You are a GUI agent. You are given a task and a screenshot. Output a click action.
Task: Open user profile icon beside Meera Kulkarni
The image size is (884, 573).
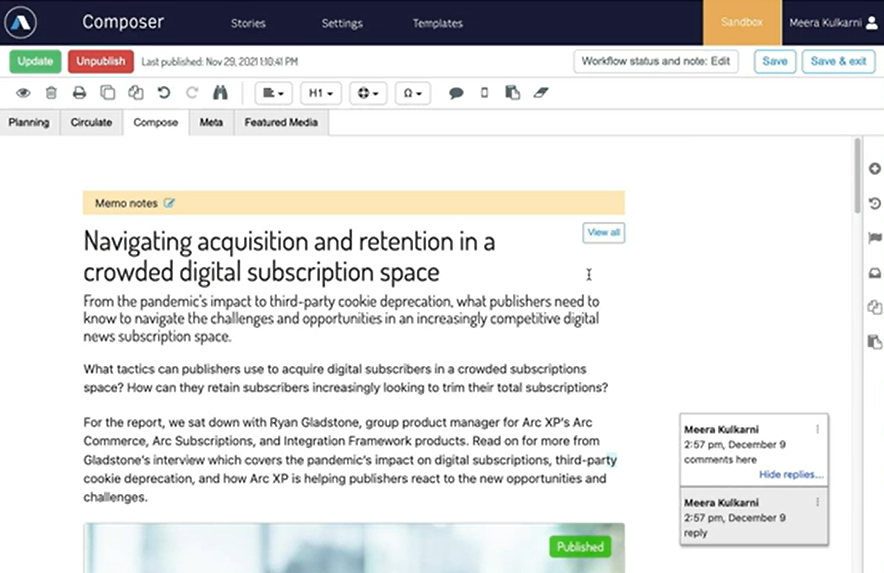click(872, 23)
